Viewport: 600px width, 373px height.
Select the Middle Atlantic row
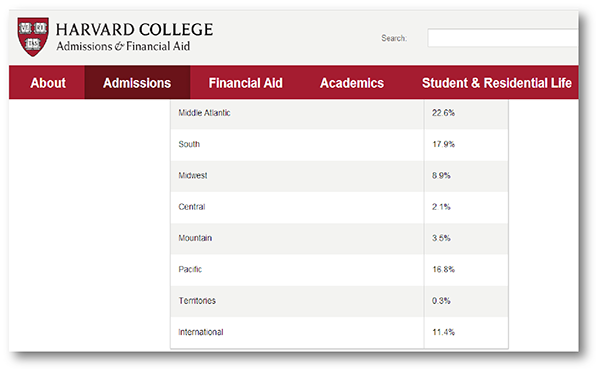click(339, 113)
